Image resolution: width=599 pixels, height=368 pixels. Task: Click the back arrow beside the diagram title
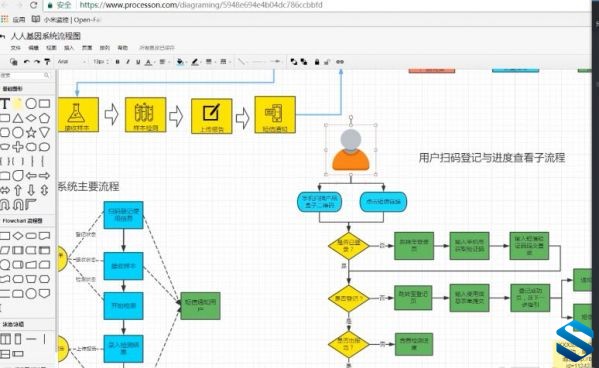pos(3,36)
